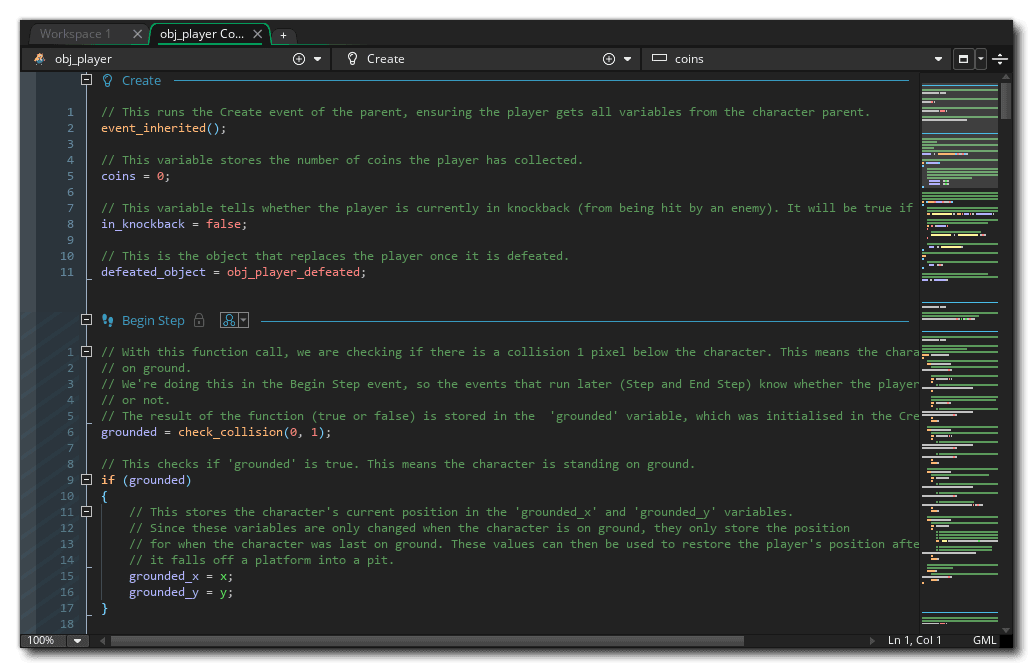Click the Begin Step section header label
The width and height of the screenshot is (1033, 668).
pos(153,320)
